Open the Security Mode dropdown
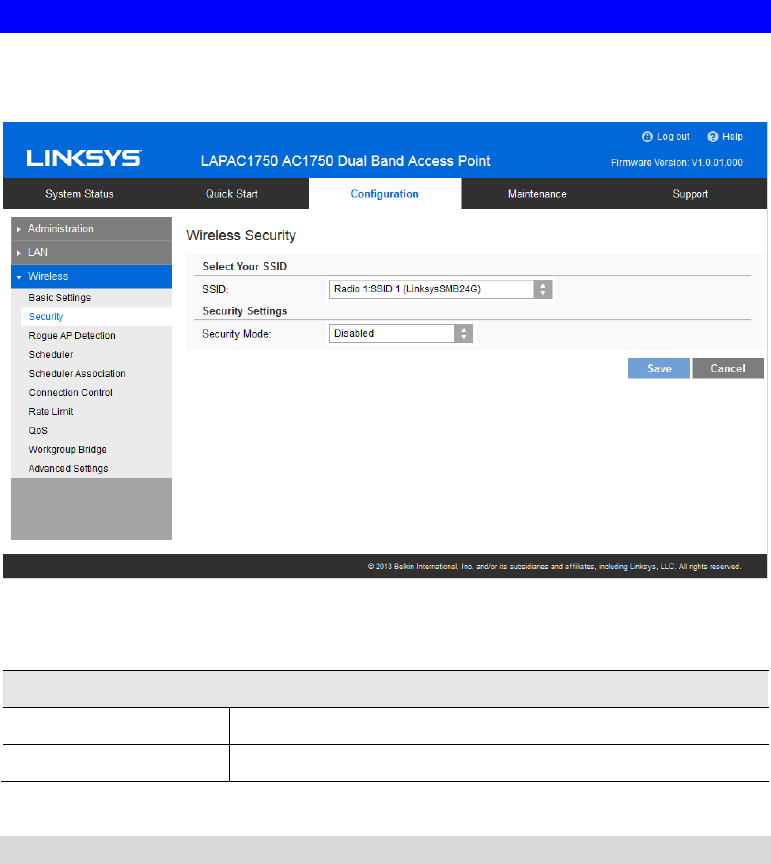The image size is (771, 864). [x=401, y=333]
